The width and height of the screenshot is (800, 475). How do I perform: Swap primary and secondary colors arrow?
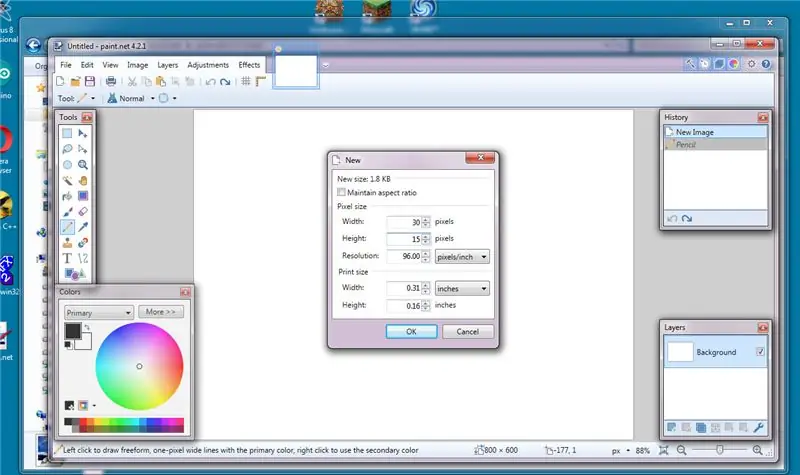coord(87,327)
